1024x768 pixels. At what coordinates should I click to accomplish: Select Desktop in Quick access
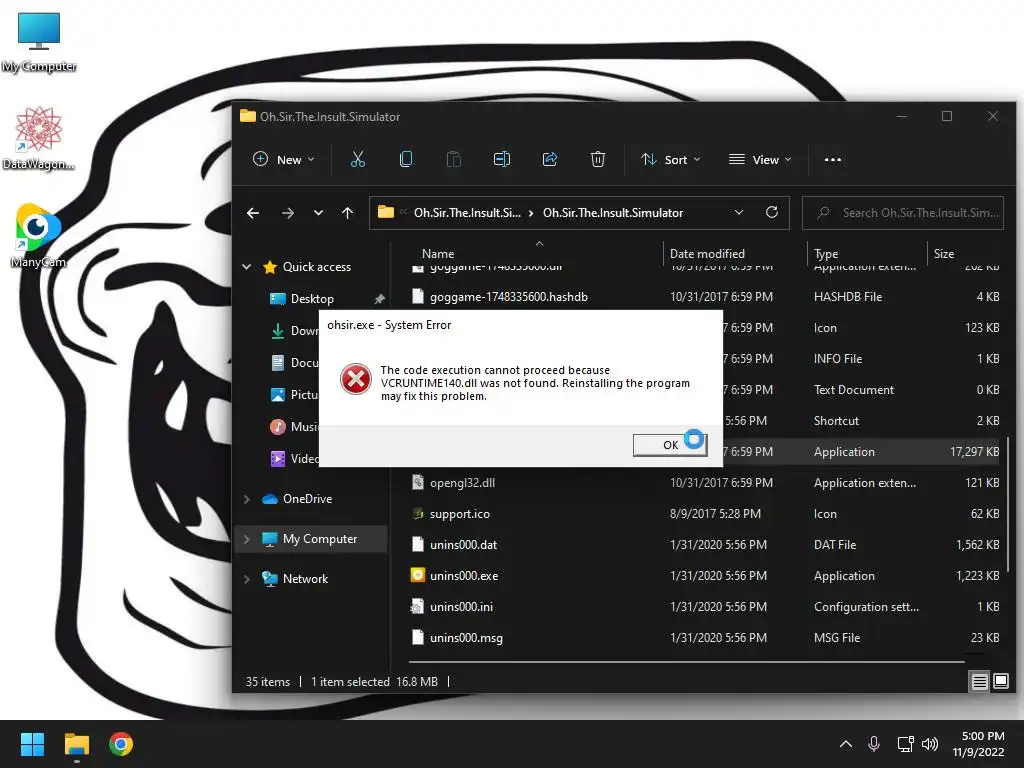pos(312,298)
